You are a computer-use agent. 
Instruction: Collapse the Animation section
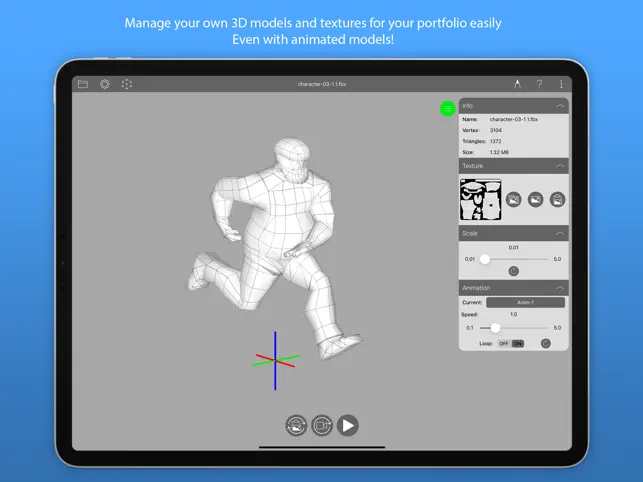[x=560, y=288]
